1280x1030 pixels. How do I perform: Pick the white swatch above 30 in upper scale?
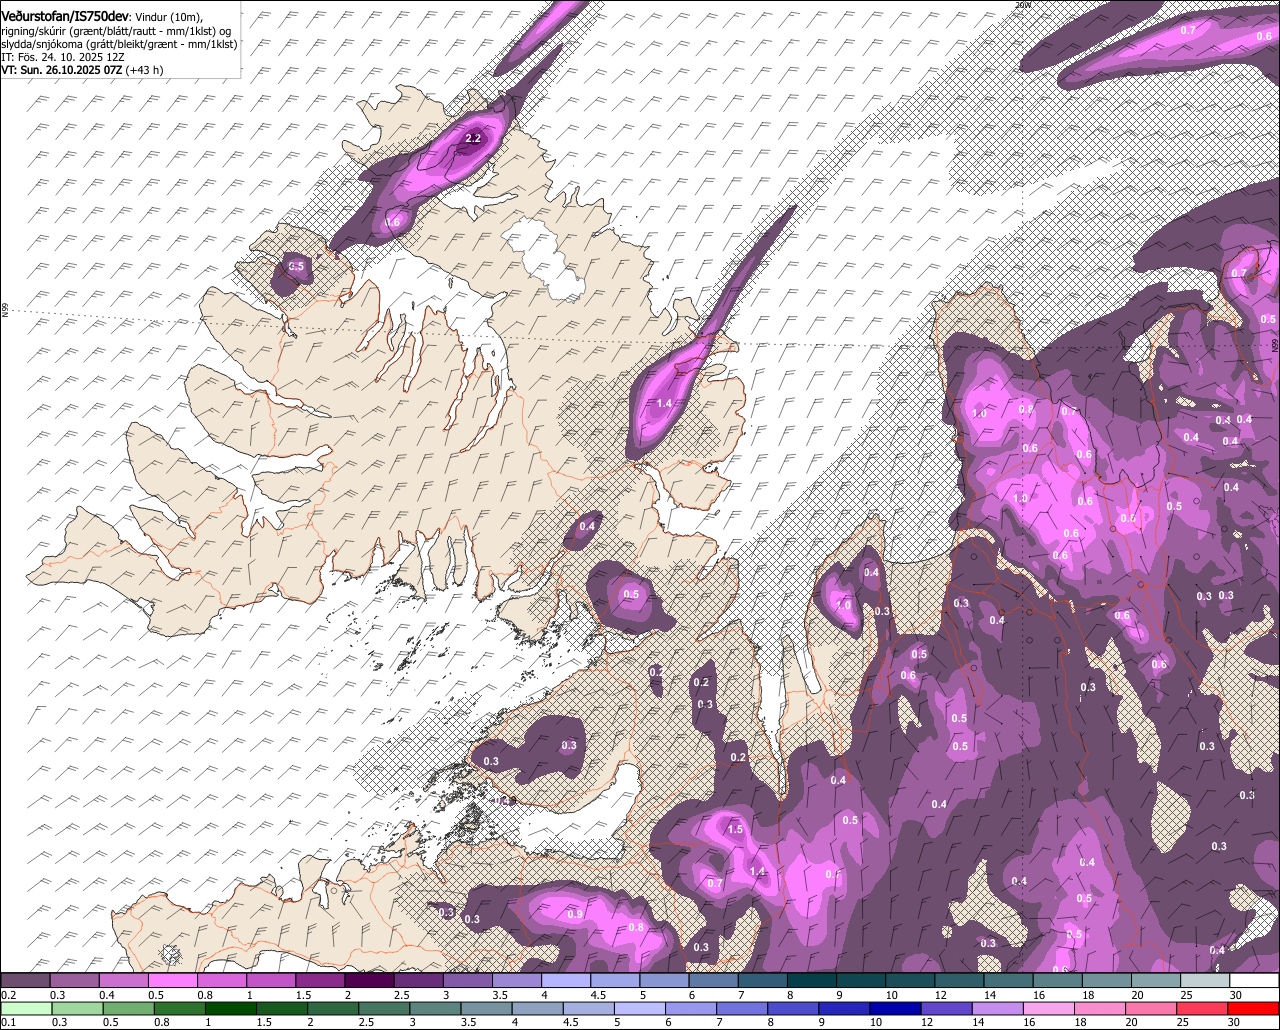[1254, 980]
